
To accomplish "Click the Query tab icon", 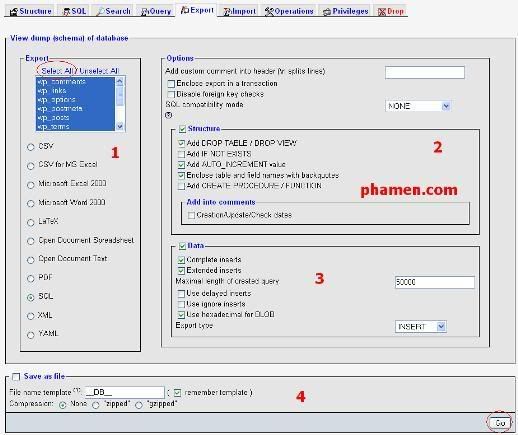I will click(x=144, y=12).
